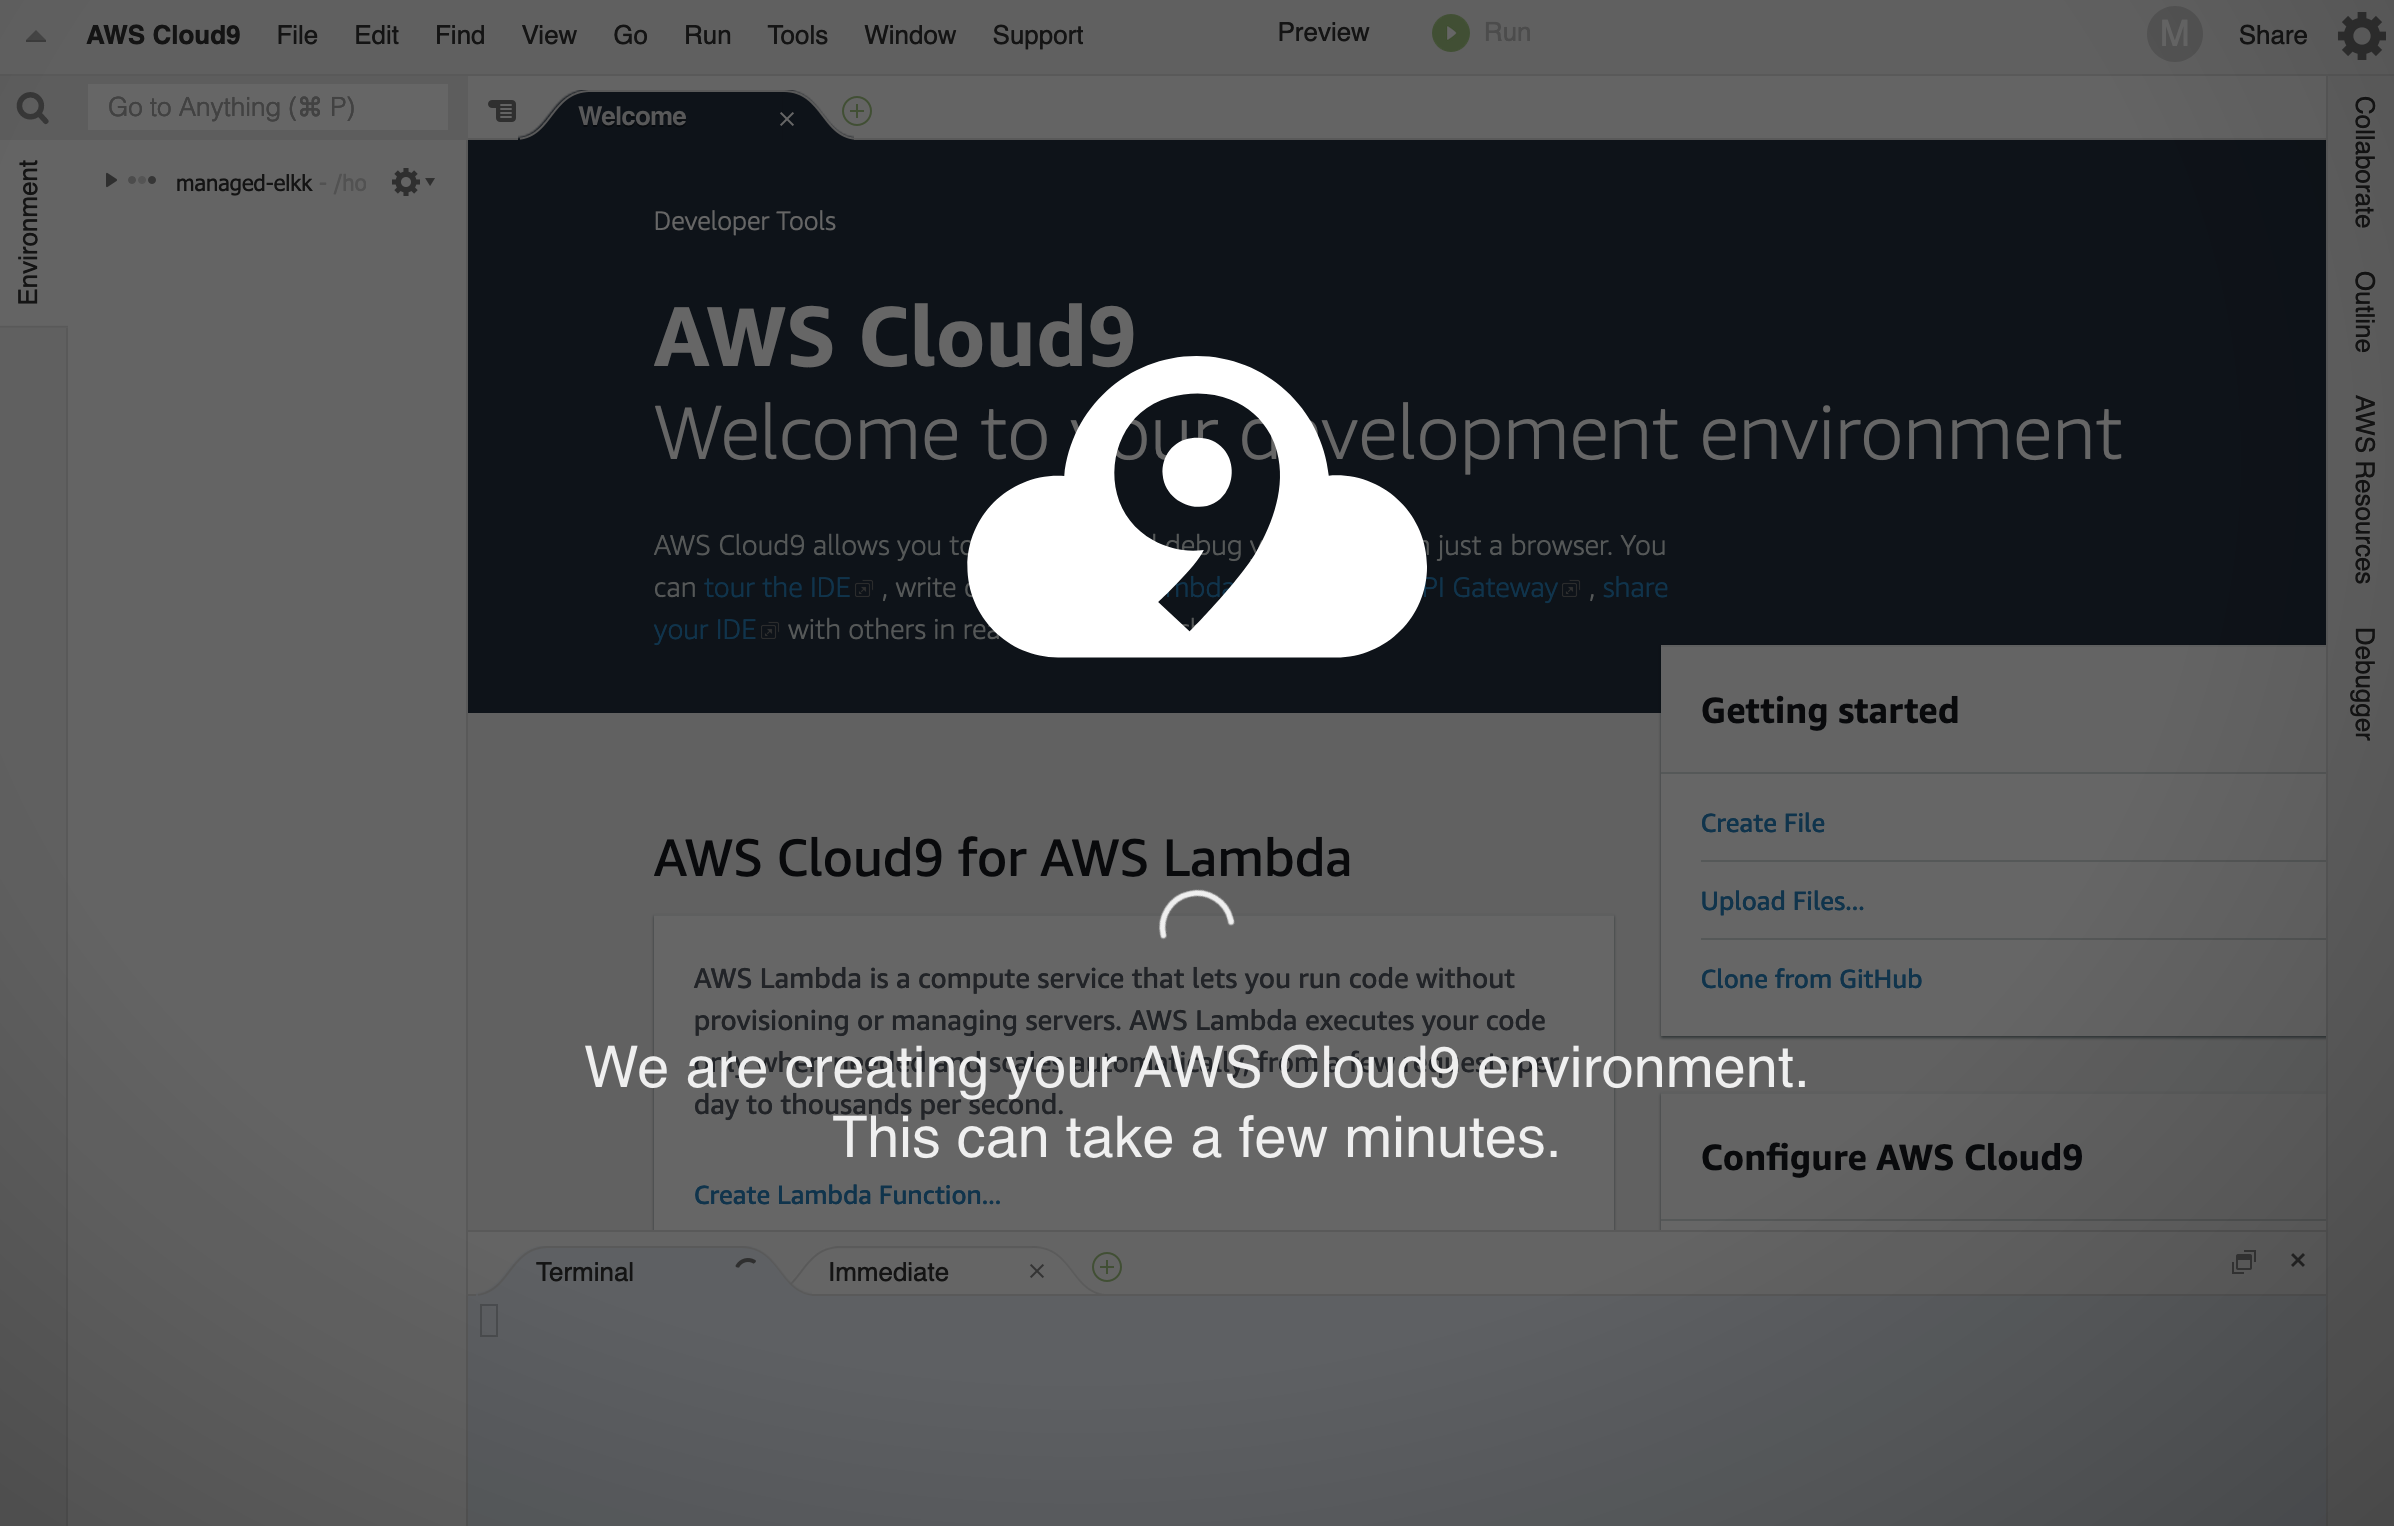Image resolution: width=2394 pixels, height=1526 pixels.
Task: Close the Welcome tab
Action: 787,119
